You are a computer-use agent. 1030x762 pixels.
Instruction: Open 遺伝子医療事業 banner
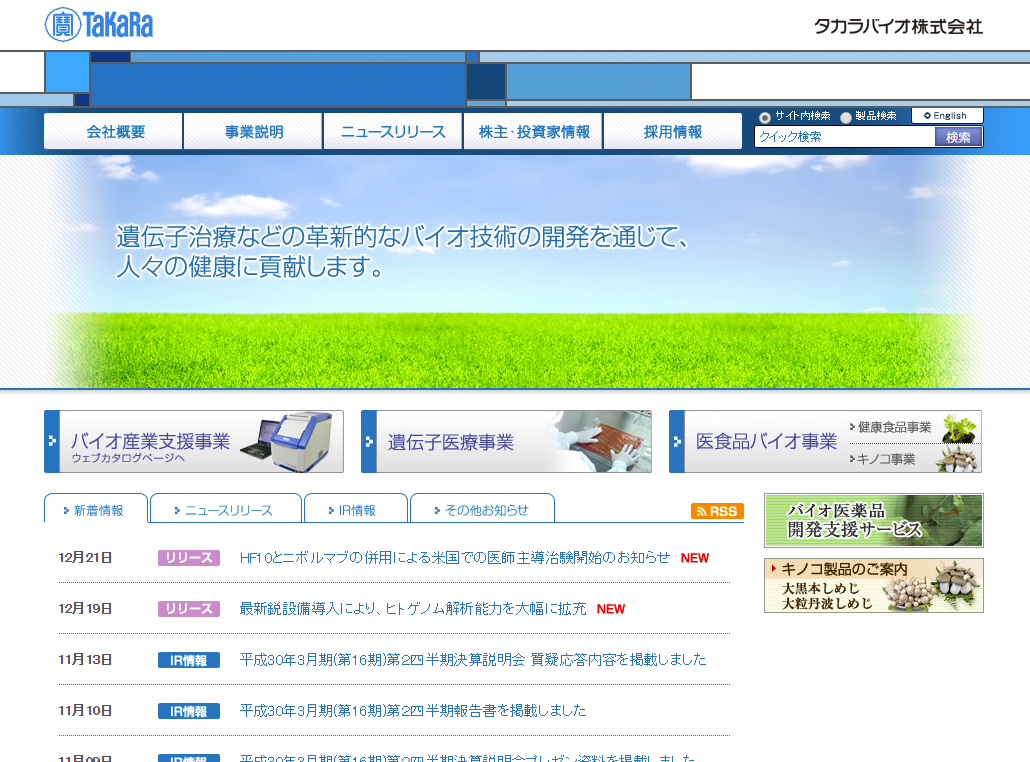[x=506, y=441]
